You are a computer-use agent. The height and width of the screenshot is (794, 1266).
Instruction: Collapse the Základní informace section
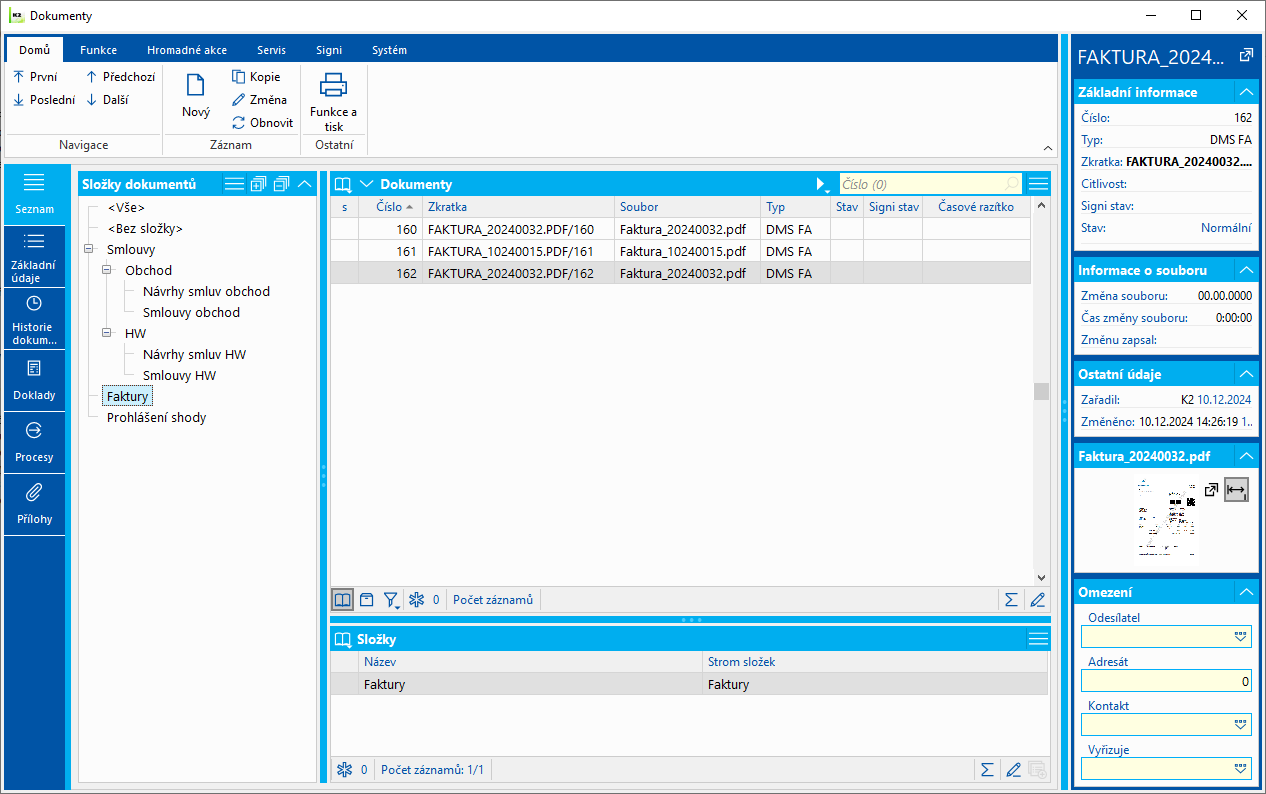tap(1245, 92)
